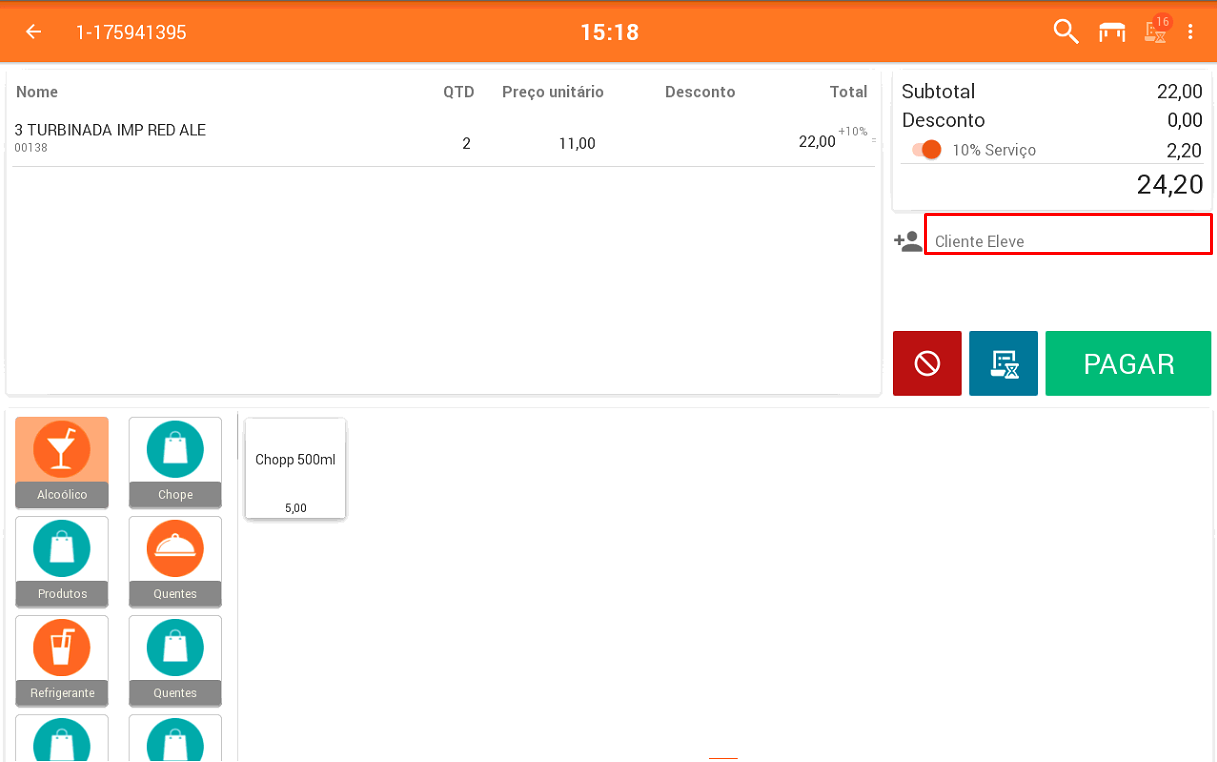Click the grand total 24,20
Viewport: 1217px width, 762px height.
1169,184
